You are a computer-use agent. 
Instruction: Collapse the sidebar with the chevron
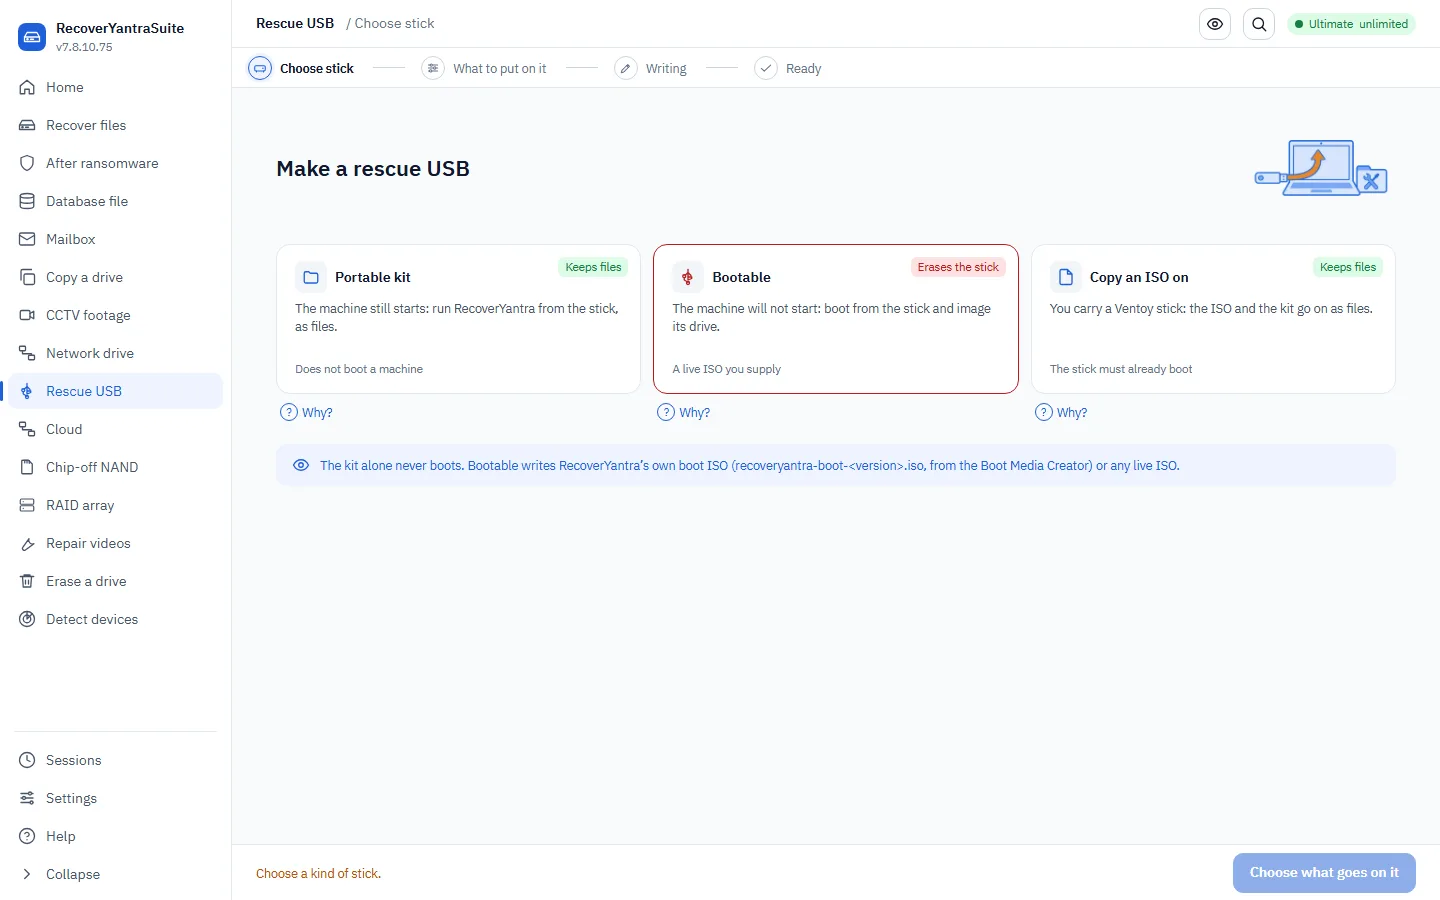coord(27,874)
